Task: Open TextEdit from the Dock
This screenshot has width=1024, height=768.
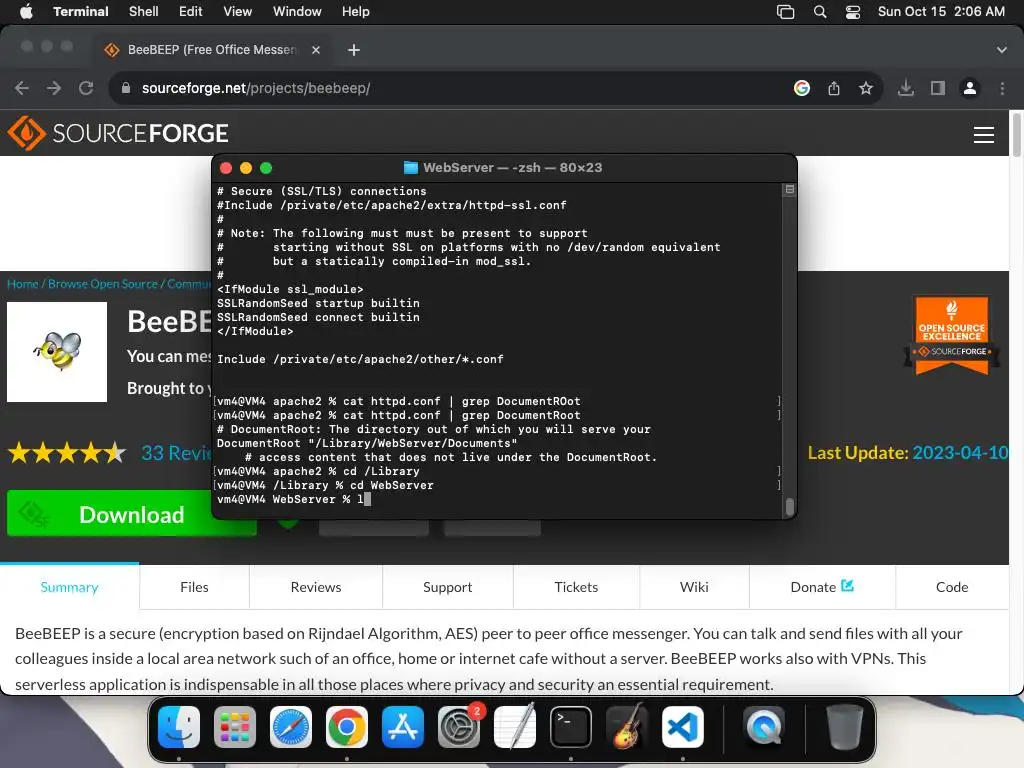Action: [x=515, y=727]
